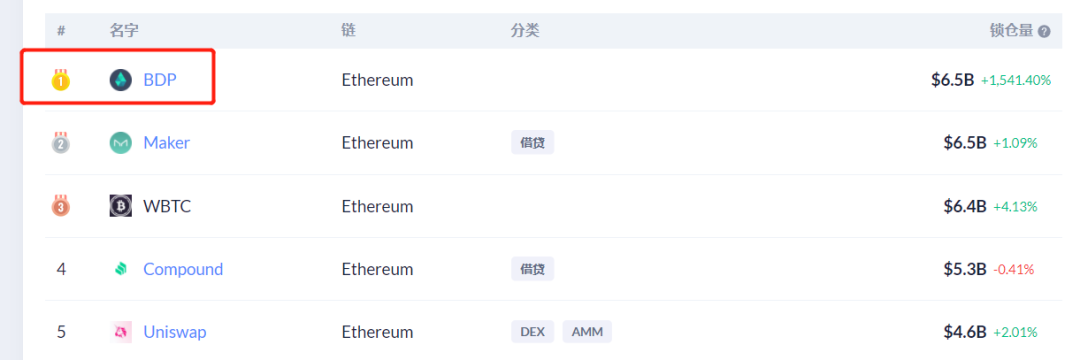Click the bronze rank-3 medal icon
1080x360 pixels.
[x=61, y=206]
